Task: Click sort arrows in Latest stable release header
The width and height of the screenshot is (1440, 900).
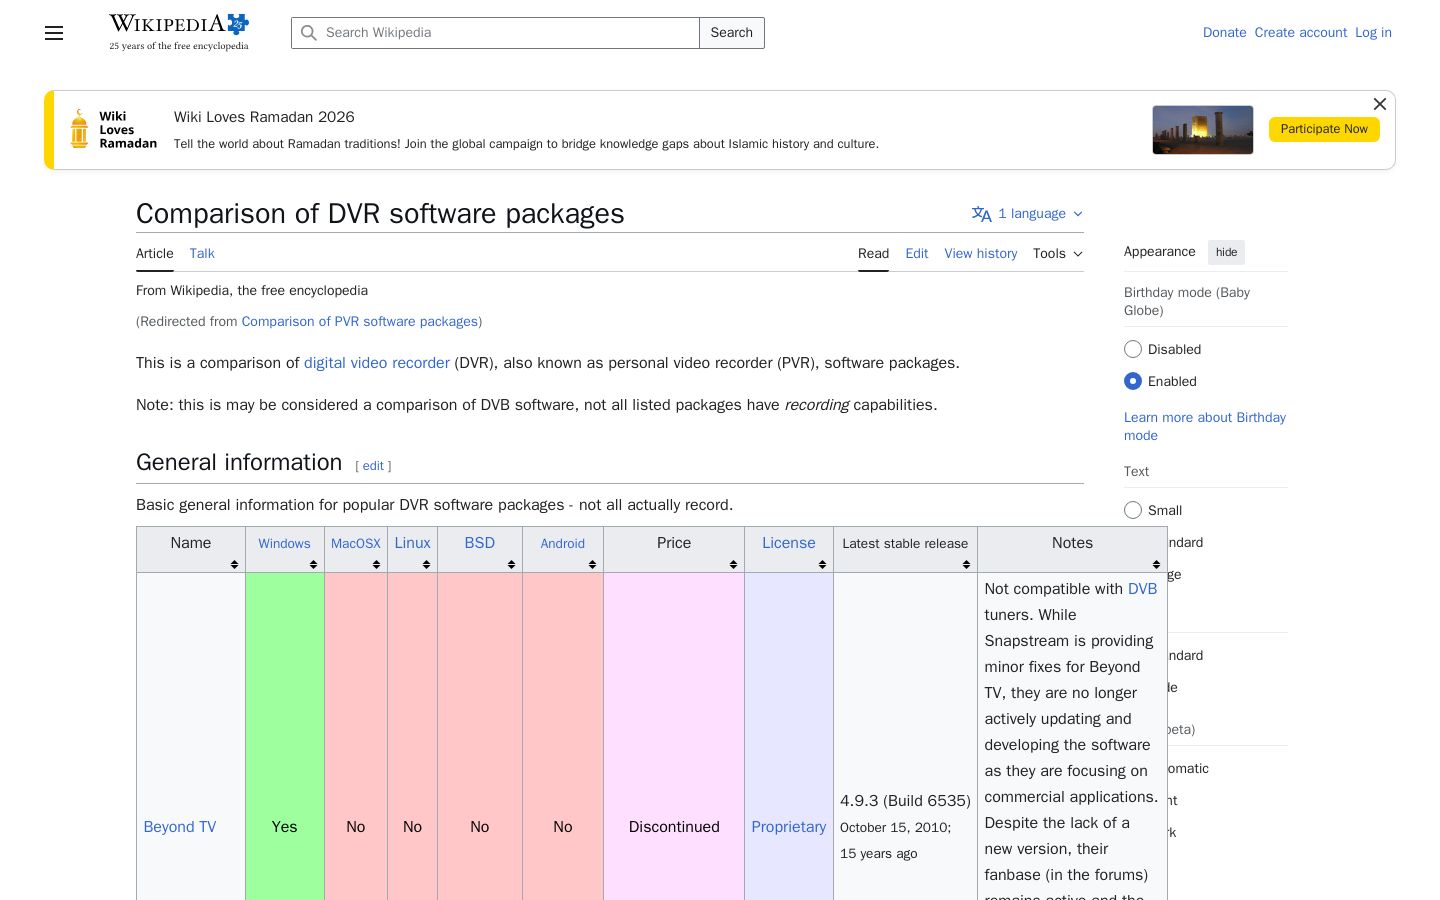Action: tap(966, 565)
